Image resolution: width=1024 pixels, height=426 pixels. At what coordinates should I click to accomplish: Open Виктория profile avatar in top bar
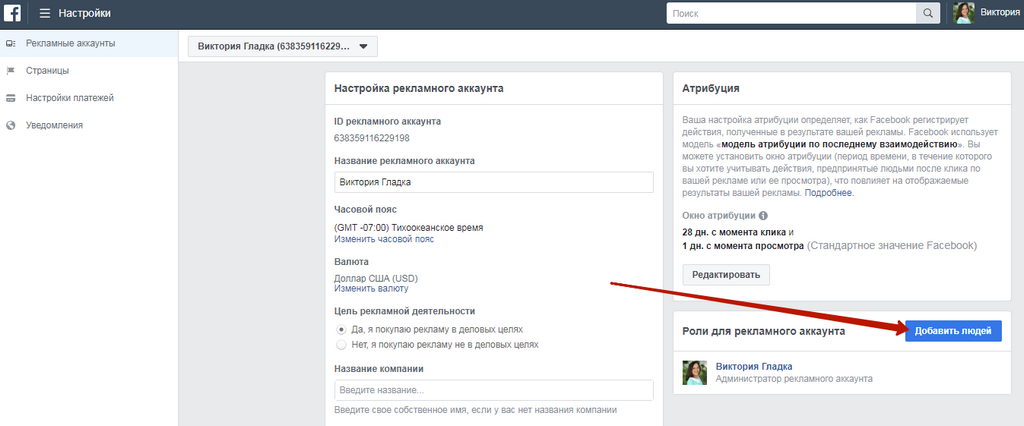point(964,13)
